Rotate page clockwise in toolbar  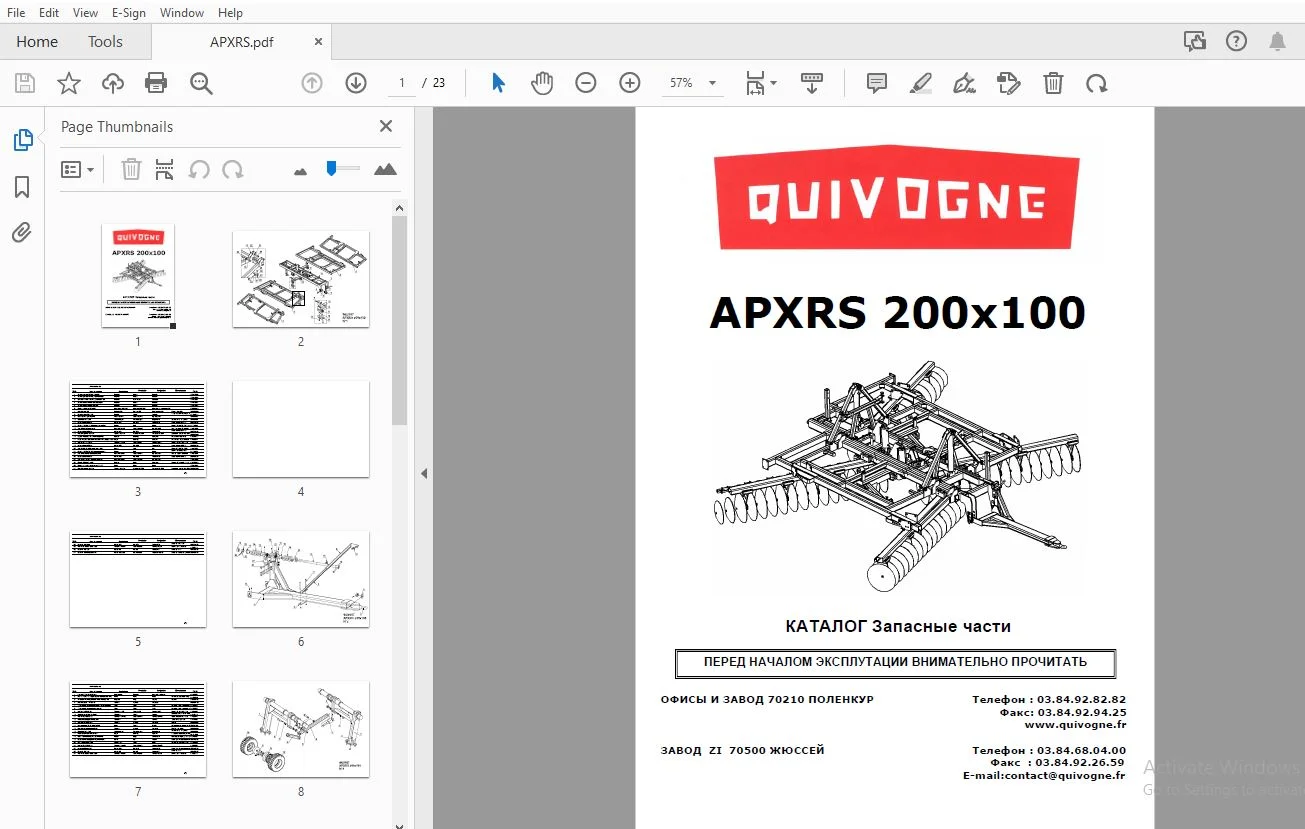pos(1097,84)
